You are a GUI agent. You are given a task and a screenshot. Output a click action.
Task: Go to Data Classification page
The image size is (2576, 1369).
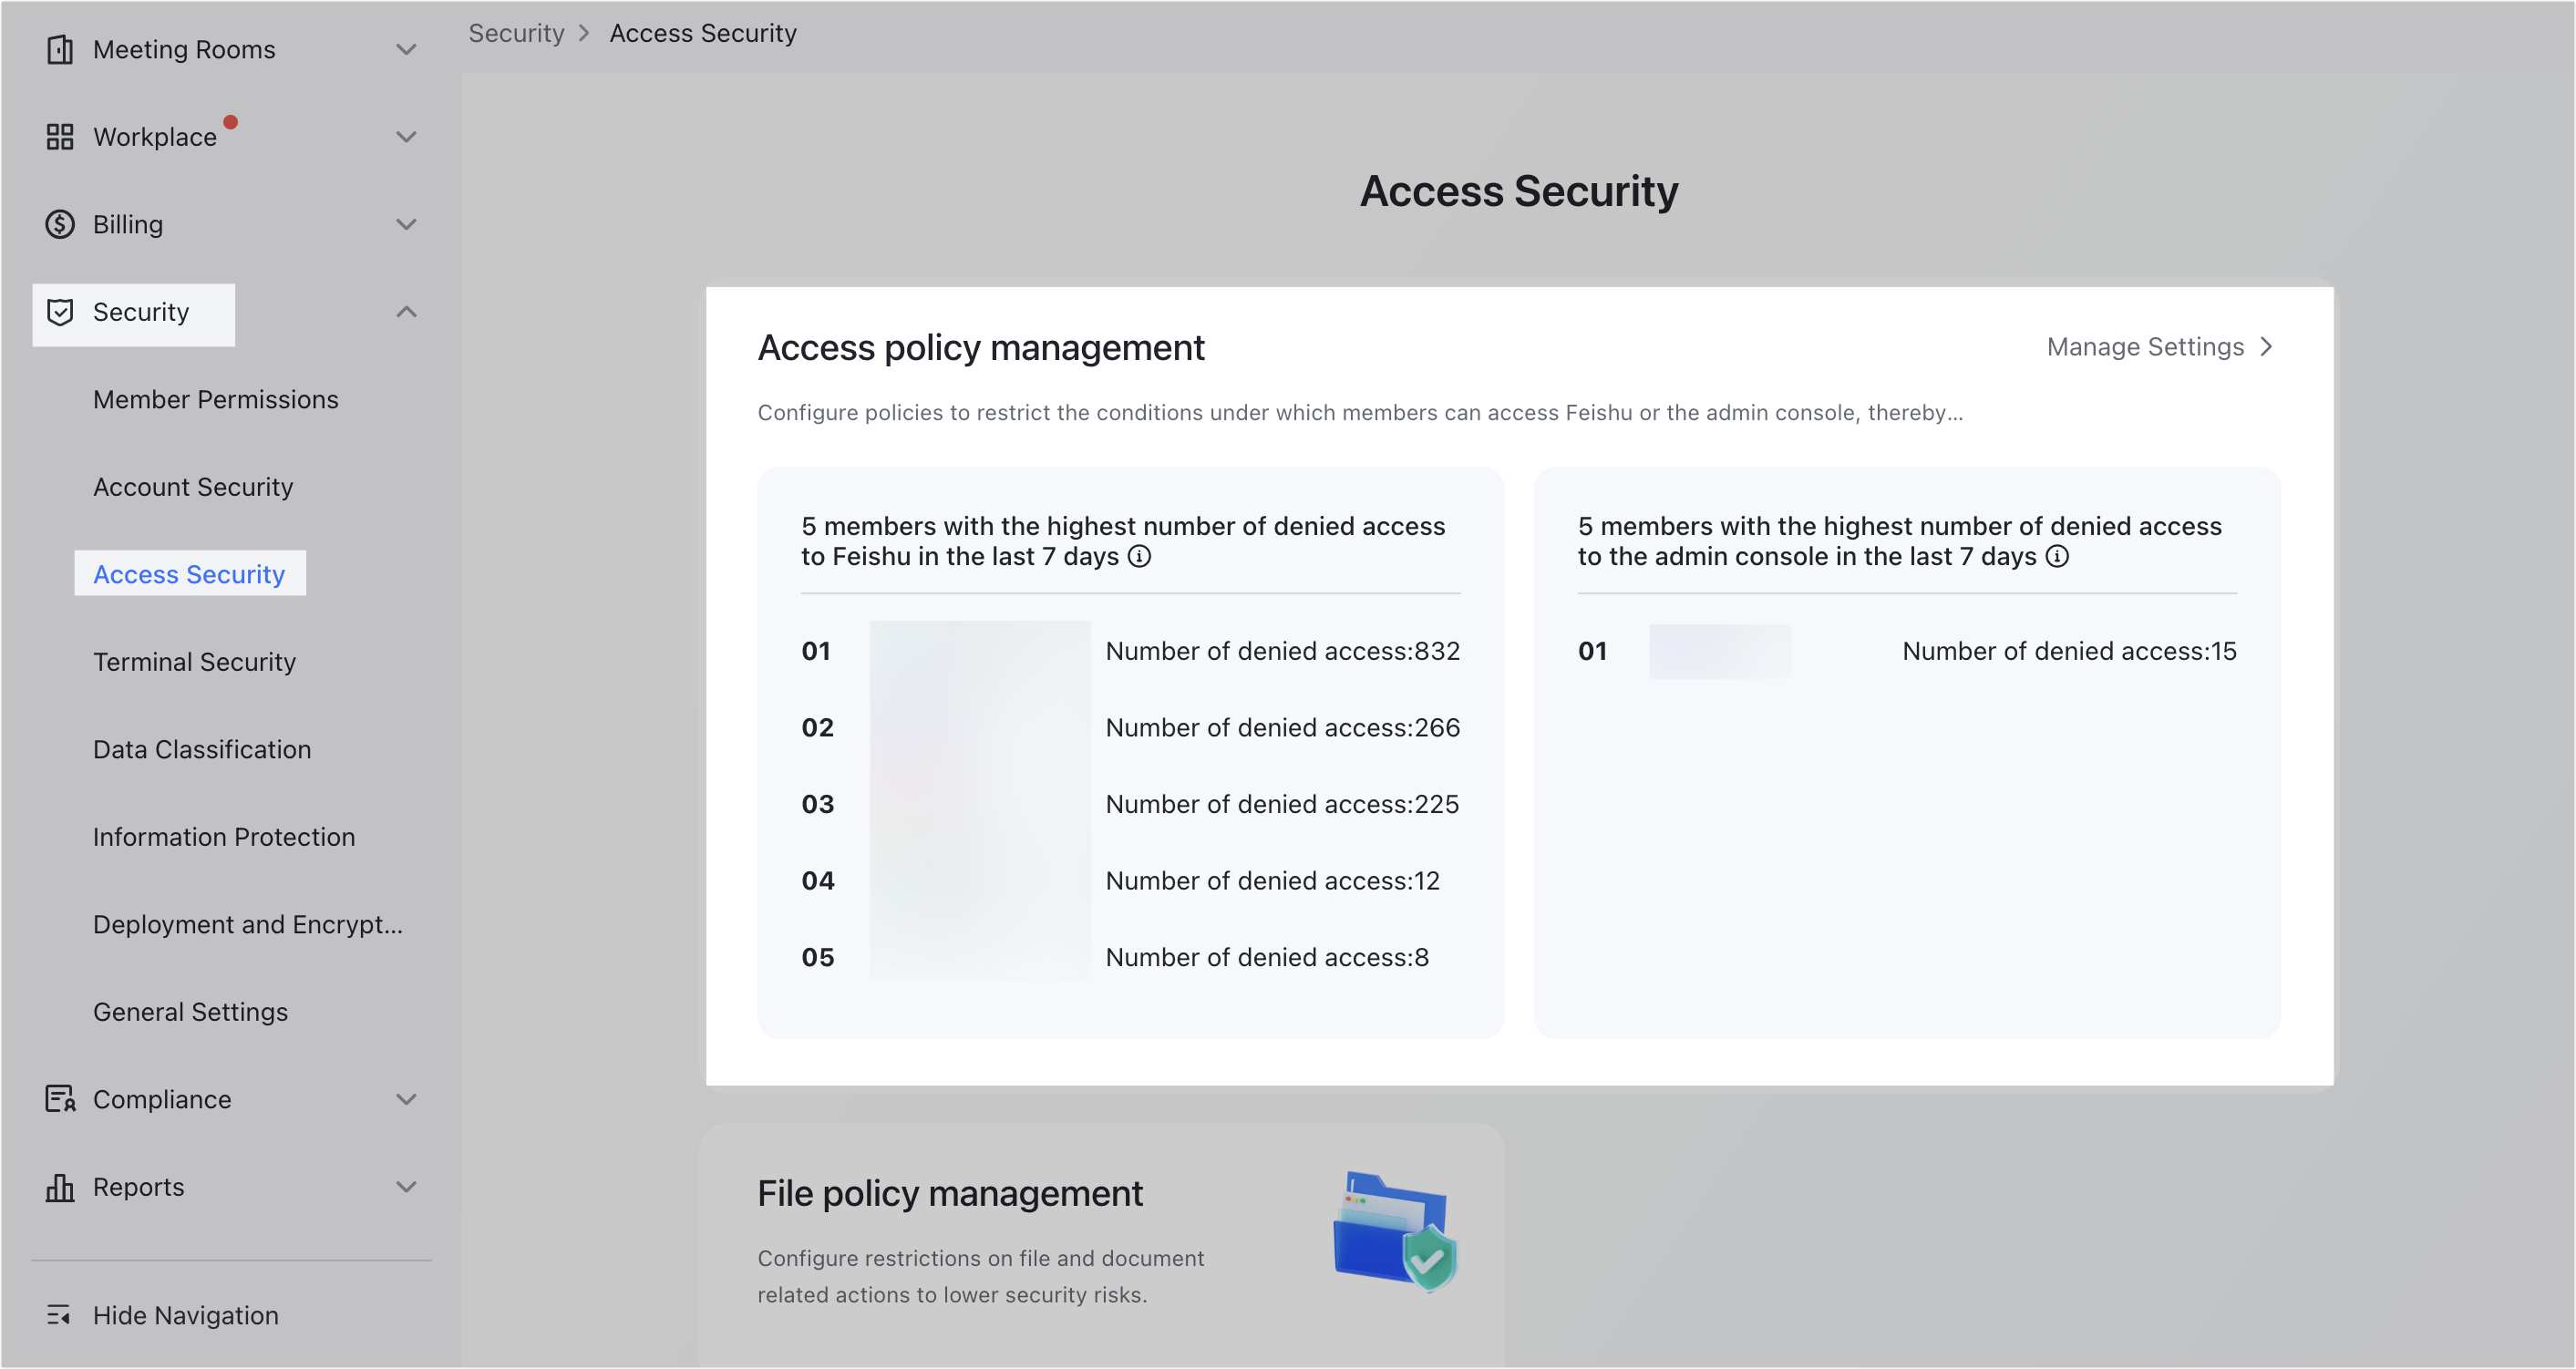[202, 749]
